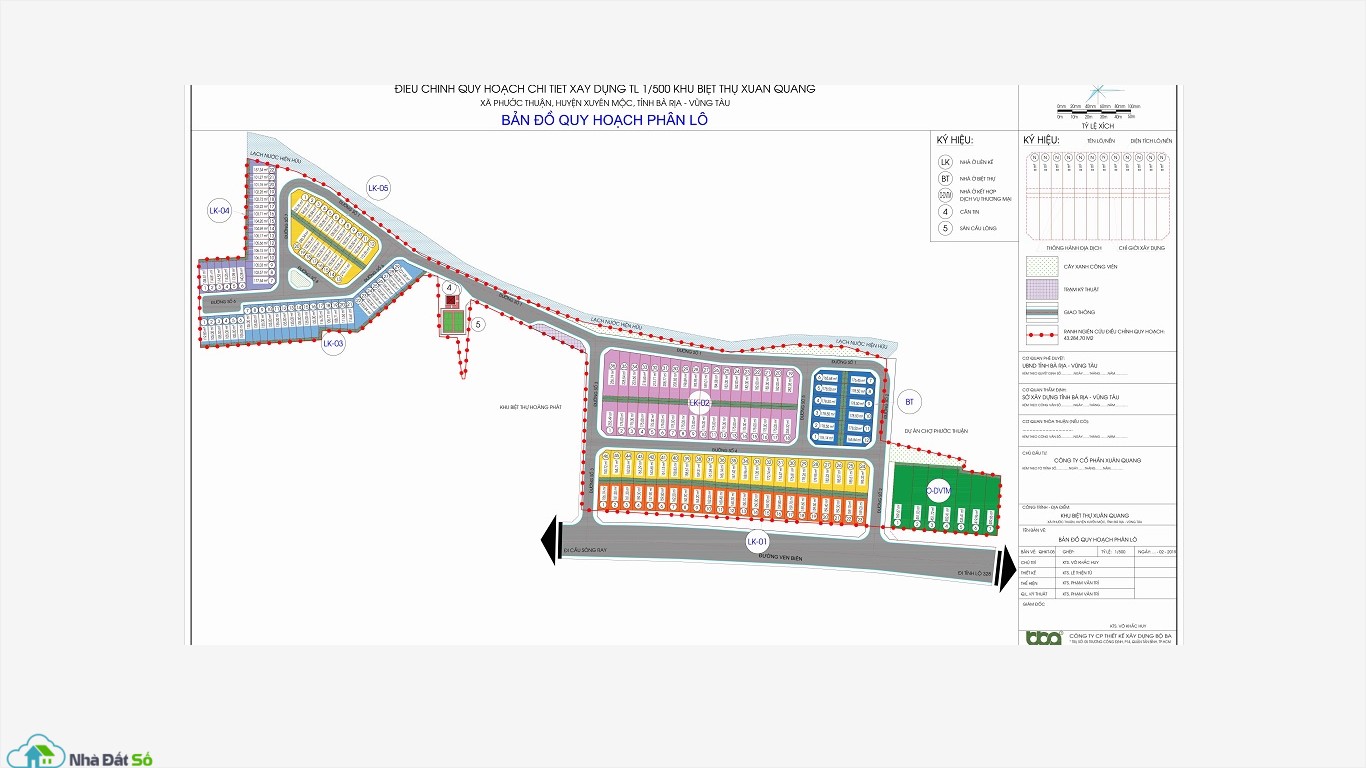The height and width of the screenshot is (768, 1366).
Task: Click the LK legend circle symbol
Action: (945, 161)
